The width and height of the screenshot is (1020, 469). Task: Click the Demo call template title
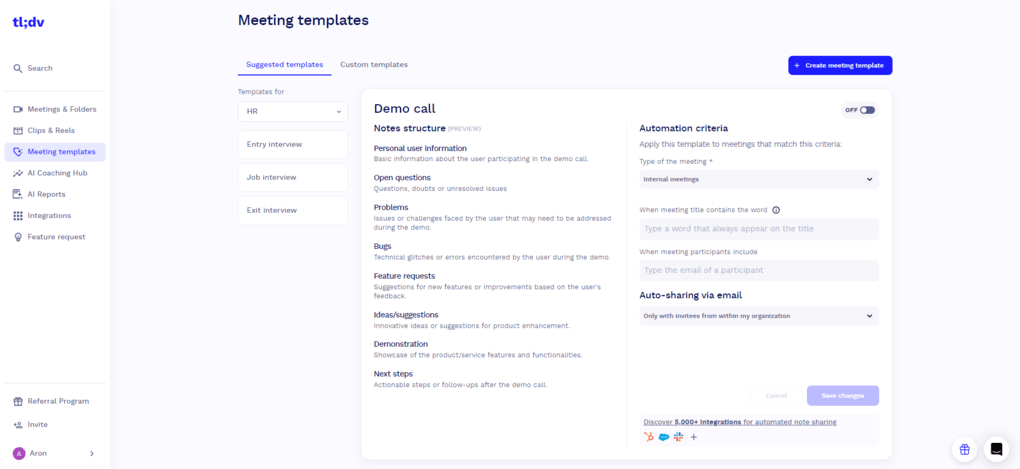coord(405,109)
